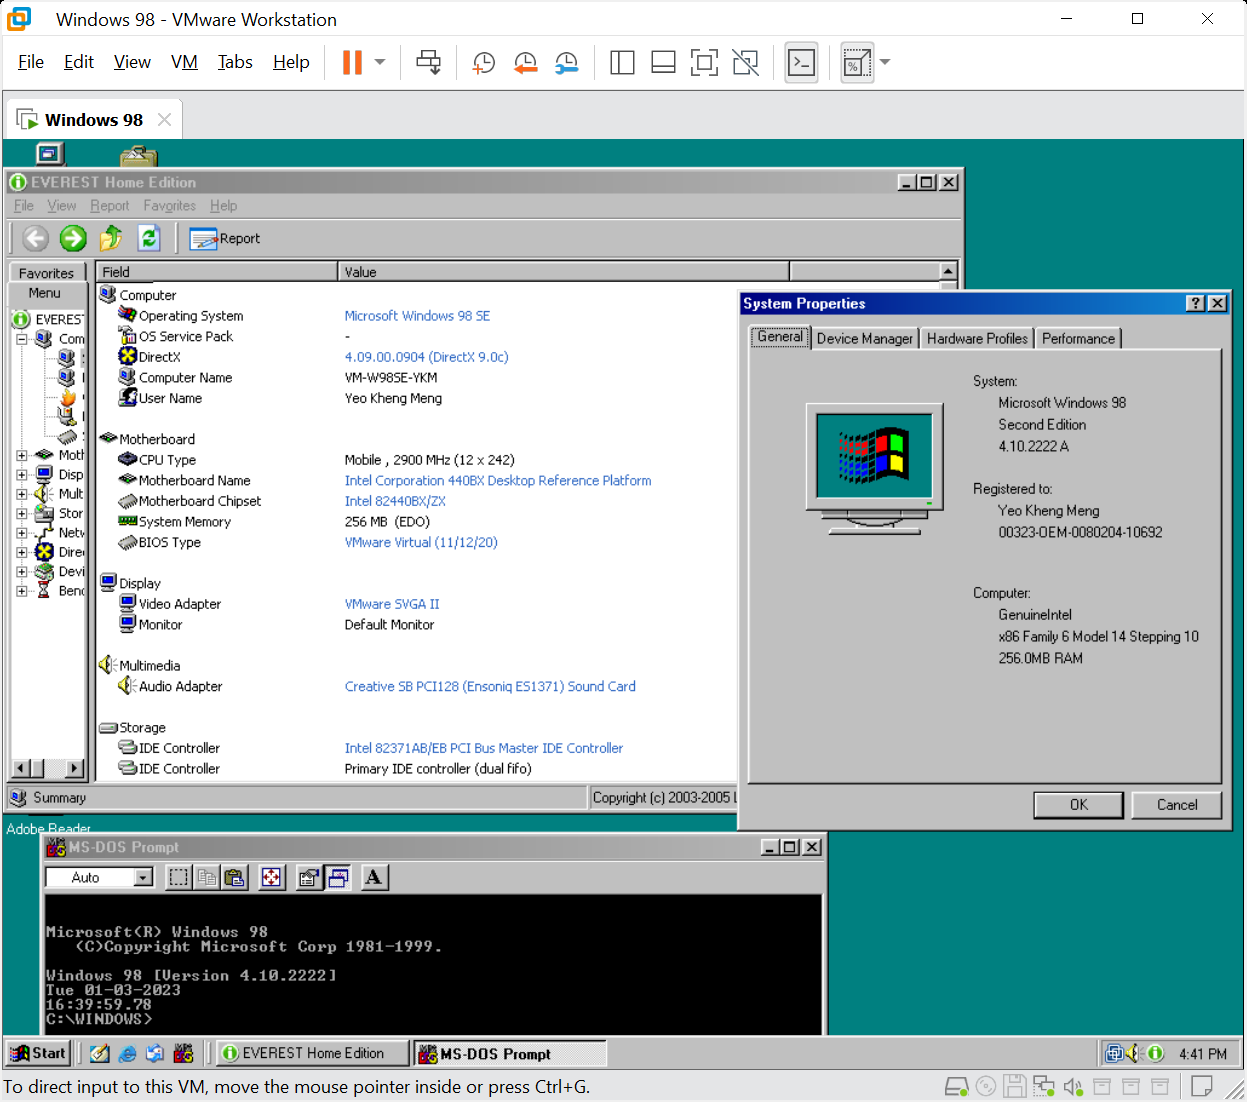Expand the Storage node in EVEREST tree

pos(22,513)
